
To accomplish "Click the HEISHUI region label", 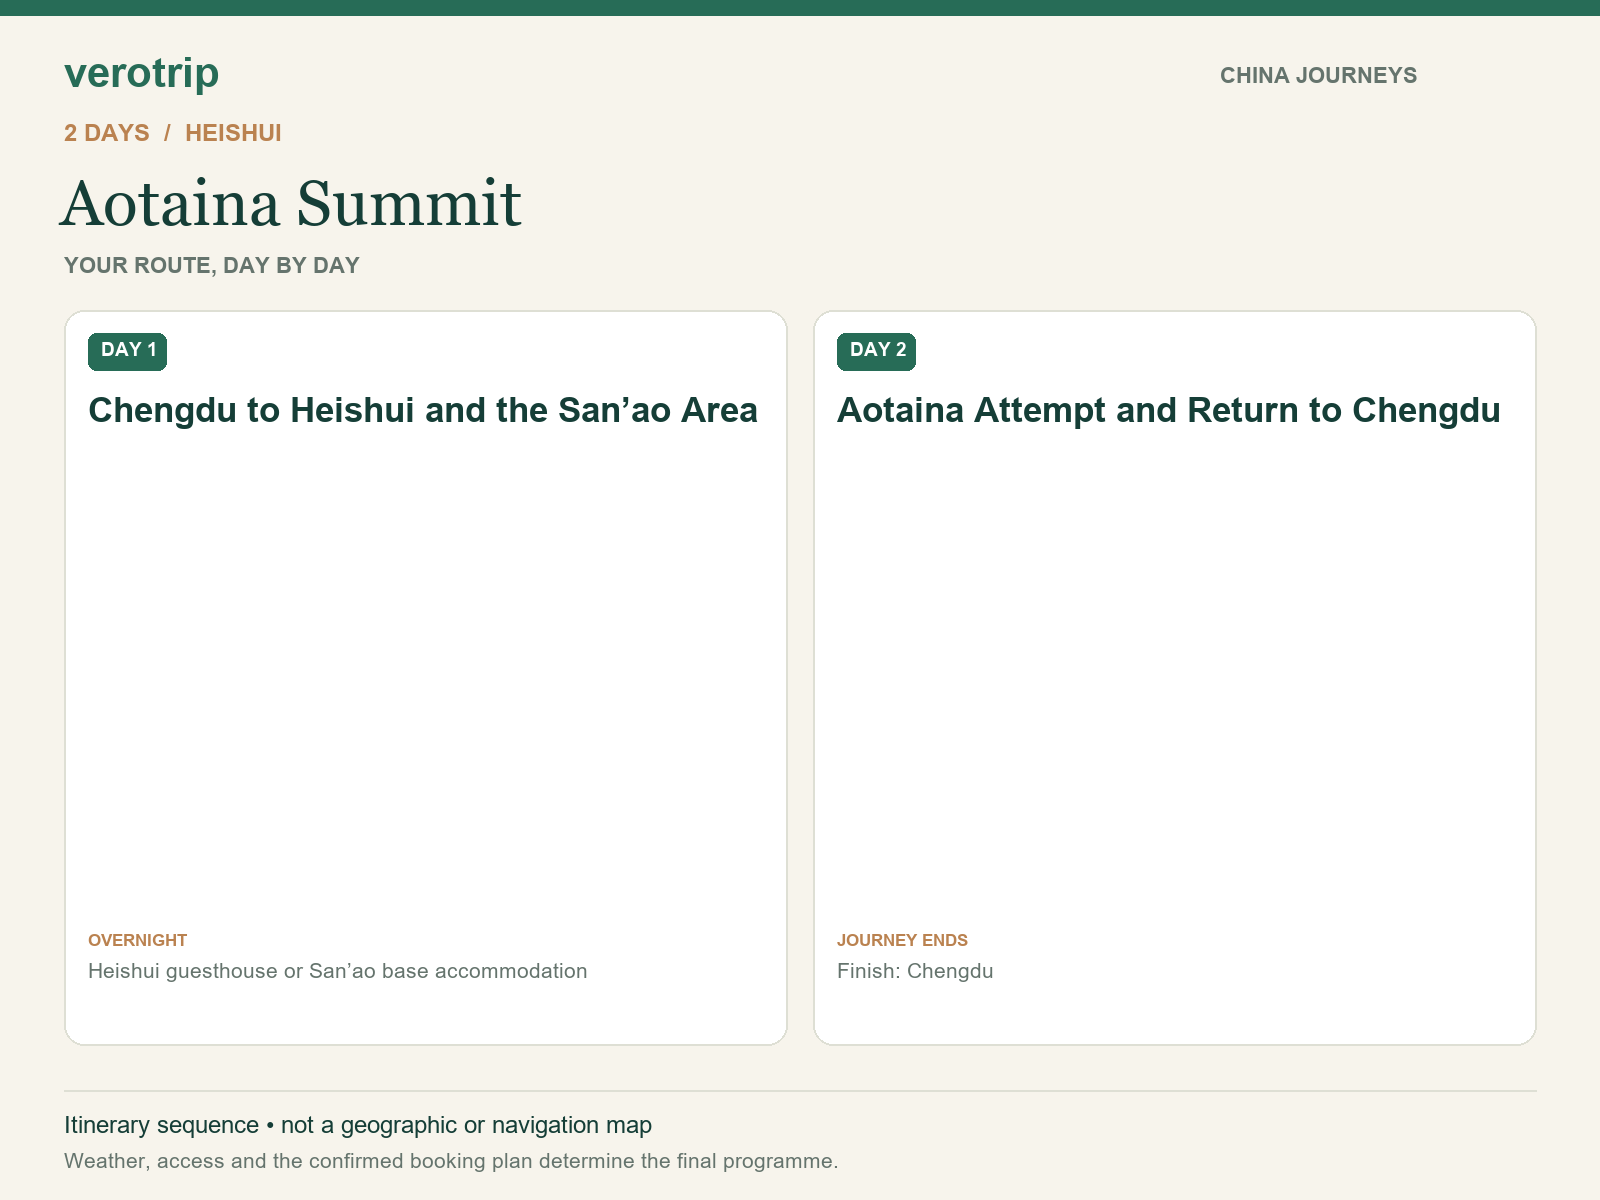I will 233,133.
